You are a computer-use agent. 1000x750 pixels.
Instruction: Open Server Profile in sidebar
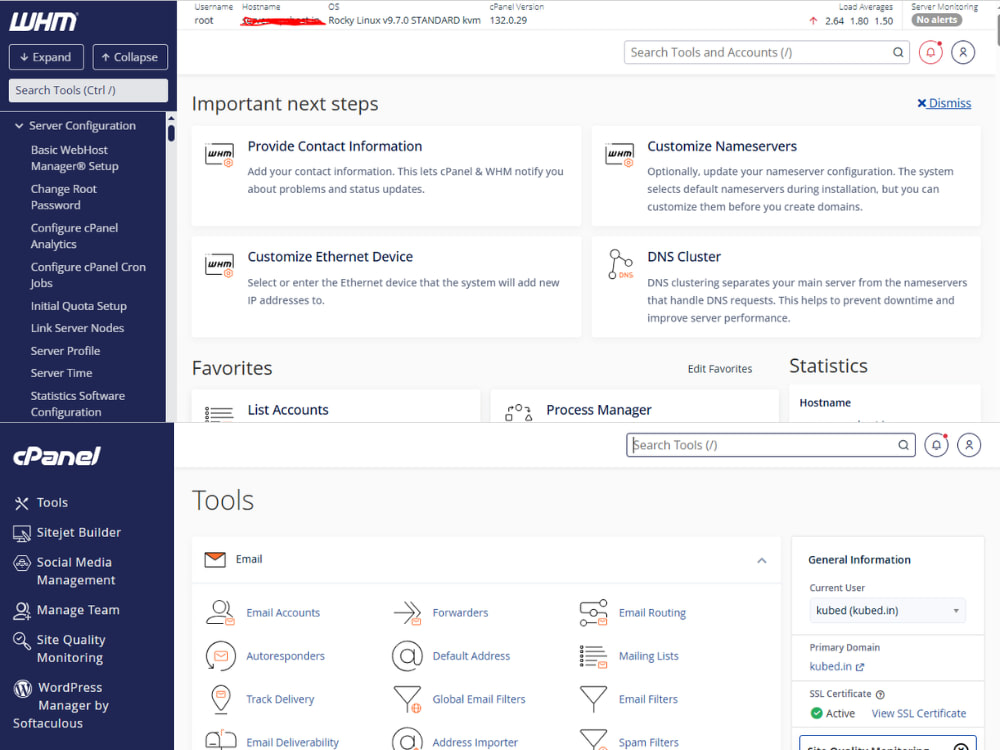click(65, 351)
